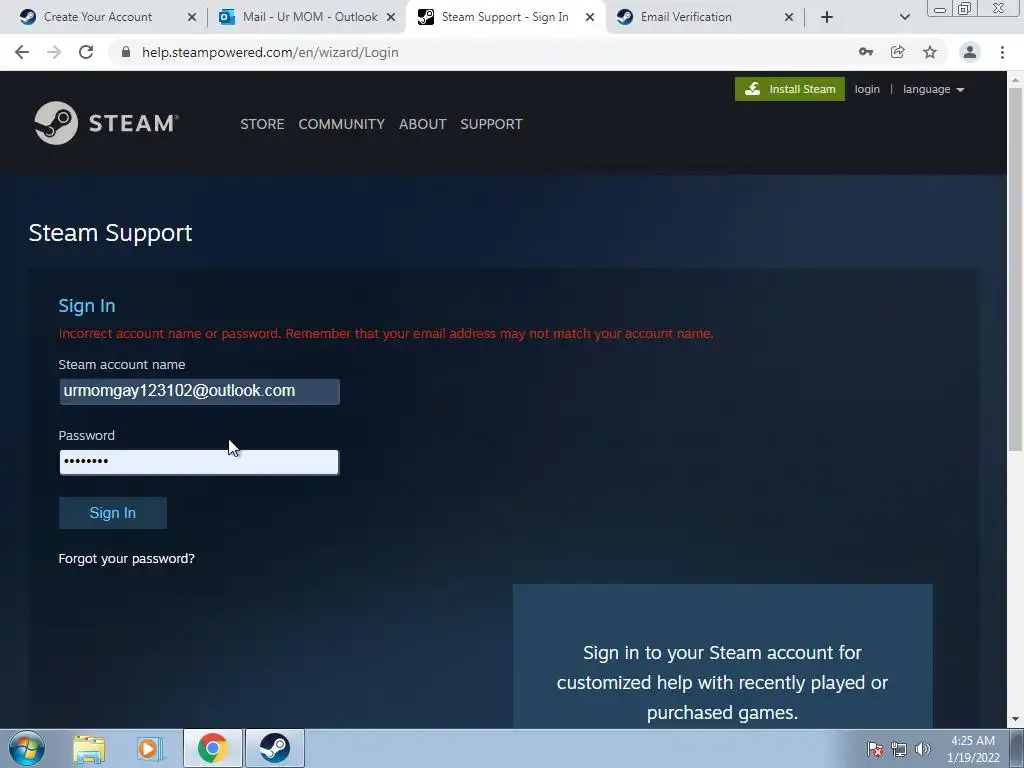The width and height of the screenshot is (1024, 768).
Task: Expand the tab search chevron
Action: coord(904,17)
